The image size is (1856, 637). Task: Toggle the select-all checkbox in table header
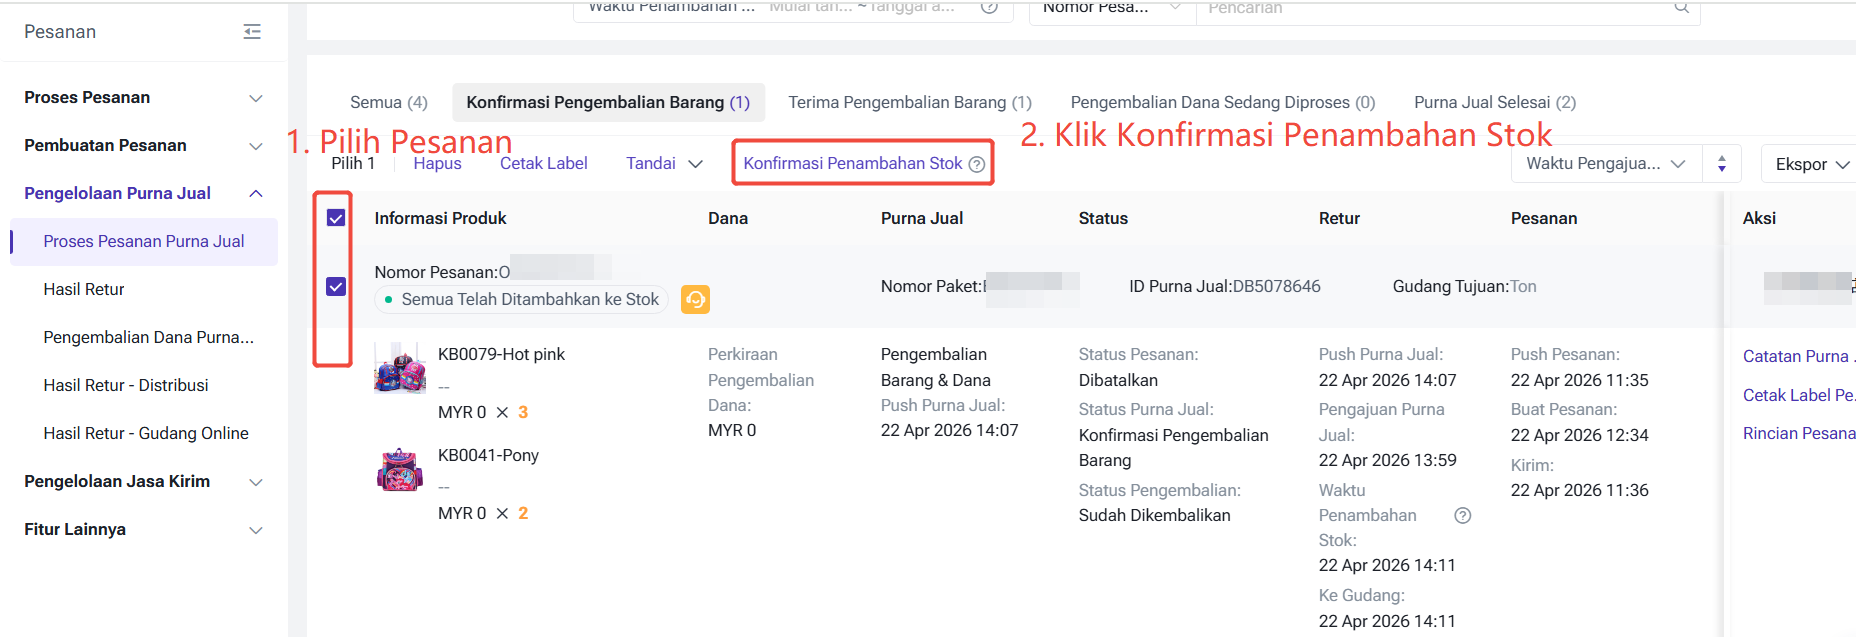[336, 218]
